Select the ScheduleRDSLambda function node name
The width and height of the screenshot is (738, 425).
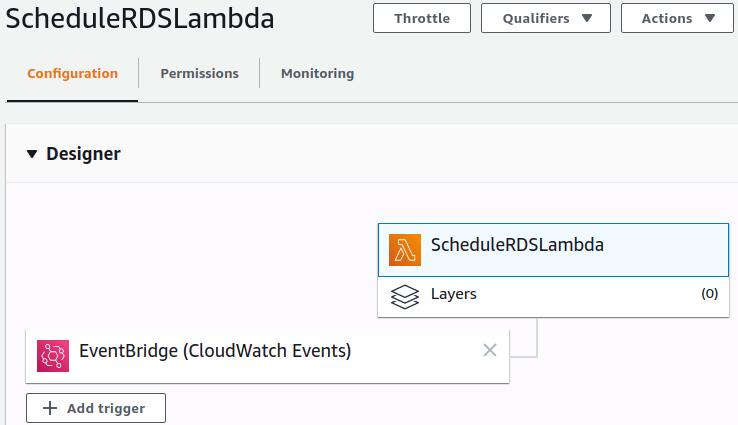[x=517, y=244]
